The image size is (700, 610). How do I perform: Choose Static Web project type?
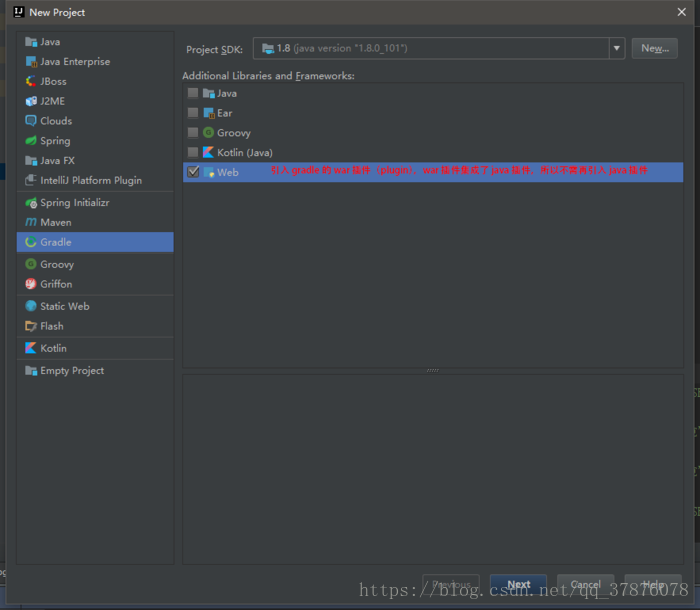pyautogui.click(x=95, y=306)
